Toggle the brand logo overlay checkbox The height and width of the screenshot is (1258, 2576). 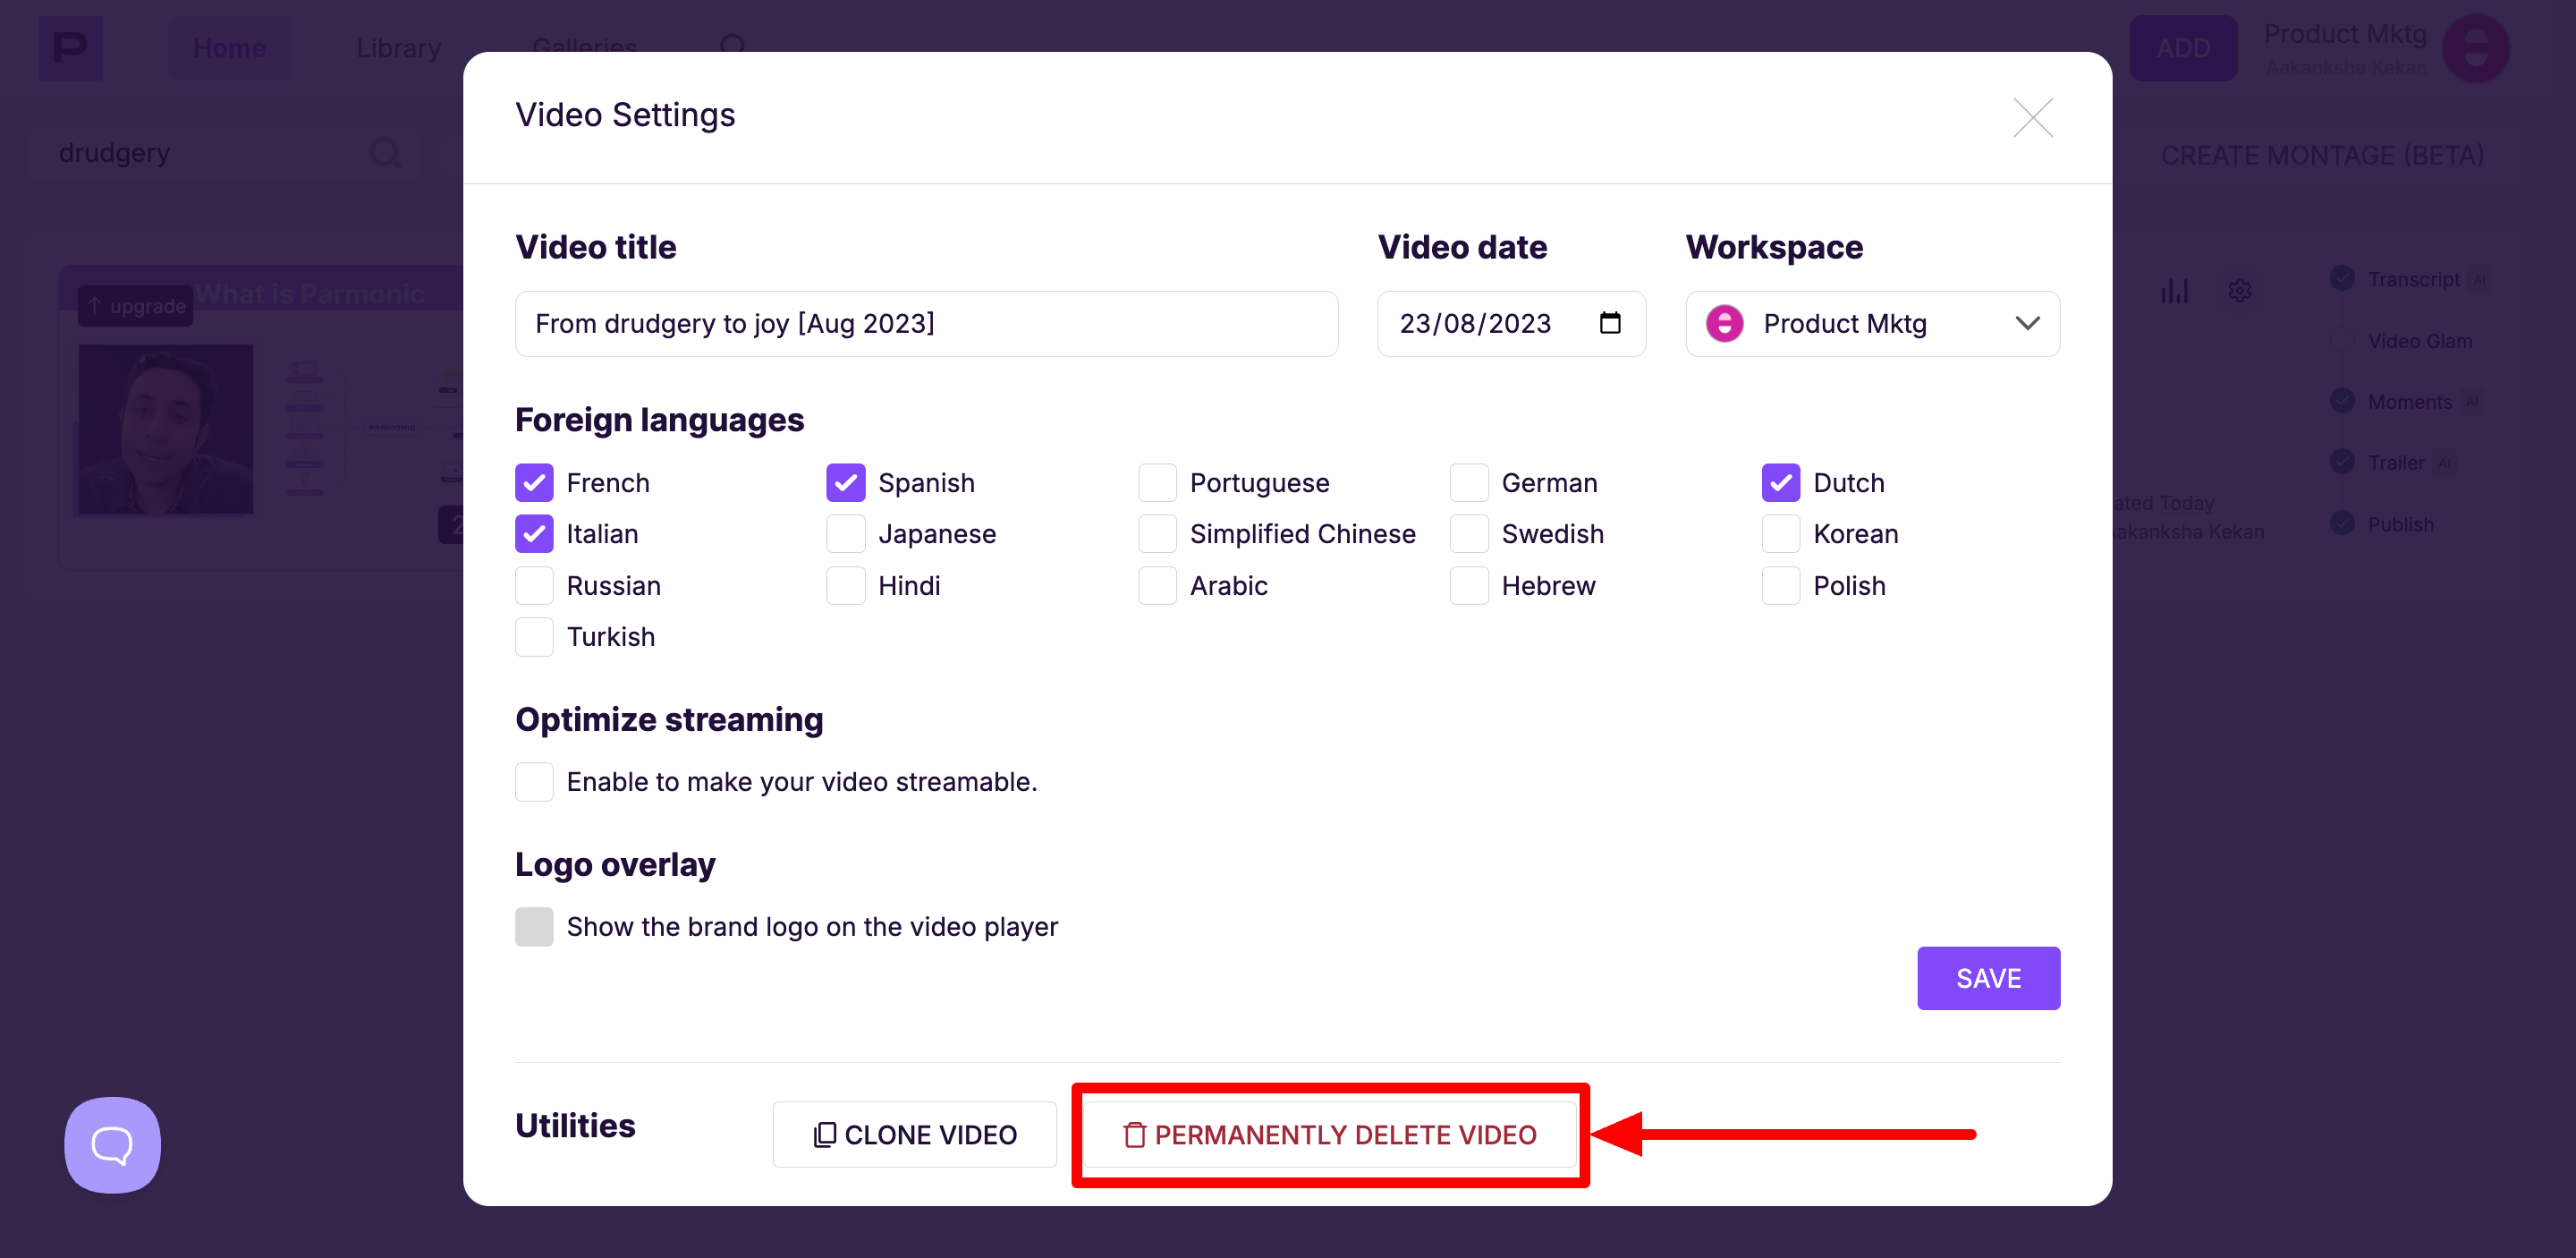(534, 927)
